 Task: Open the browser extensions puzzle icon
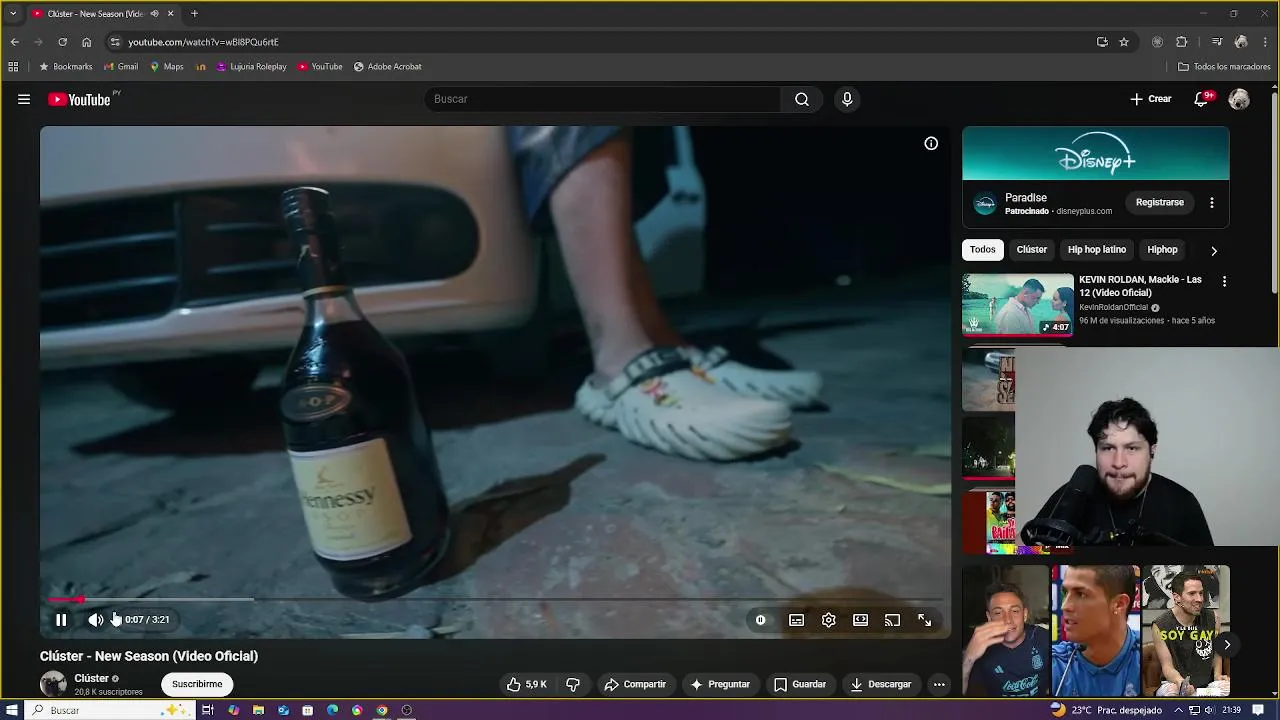point(1181,42)
